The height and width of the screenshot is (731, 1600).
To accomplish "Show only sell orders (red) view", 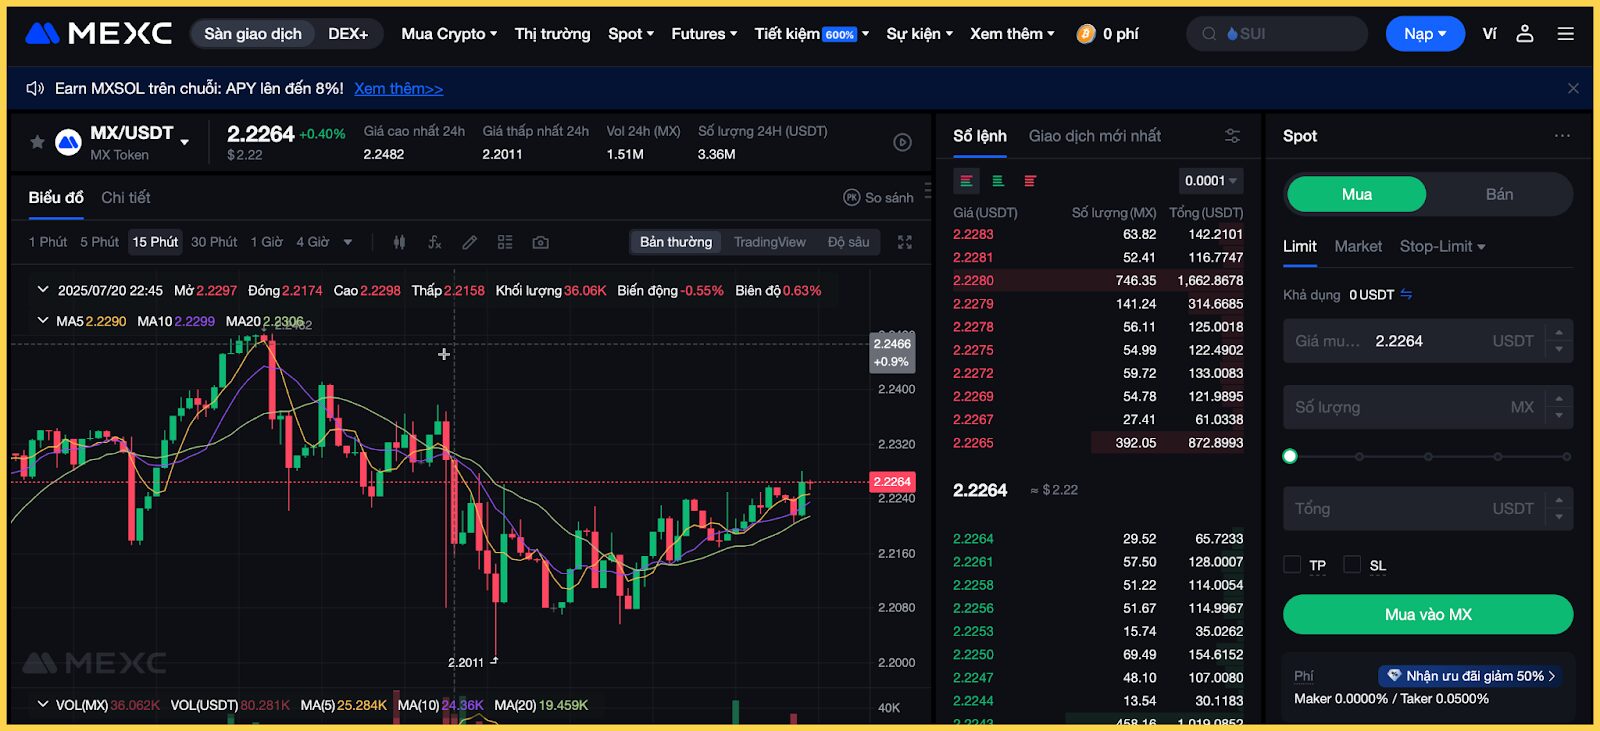I will coord(1030,181).
